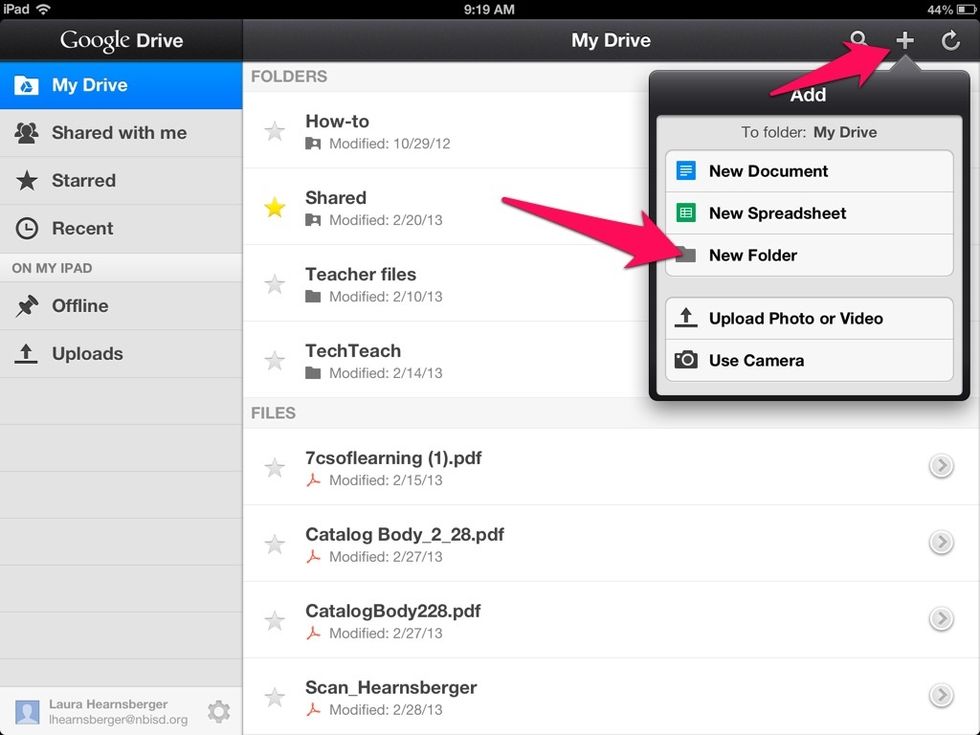Open CatalogBody228.pdf file name

[x=393, y=611]
